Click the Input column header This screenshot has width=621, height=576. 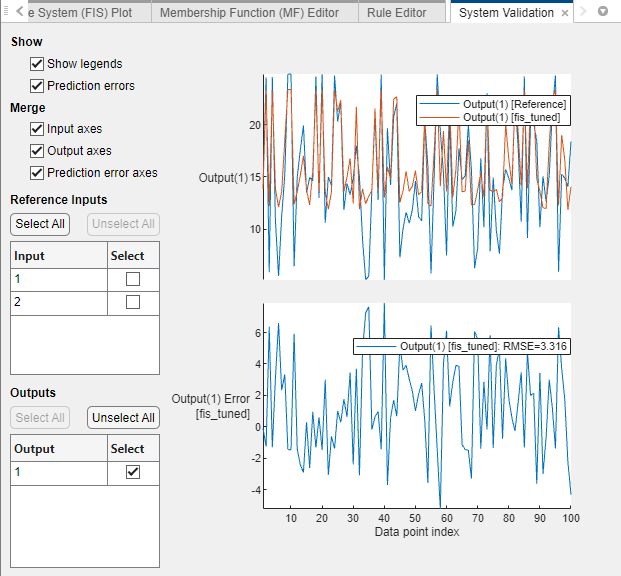(x=59, y=256)
